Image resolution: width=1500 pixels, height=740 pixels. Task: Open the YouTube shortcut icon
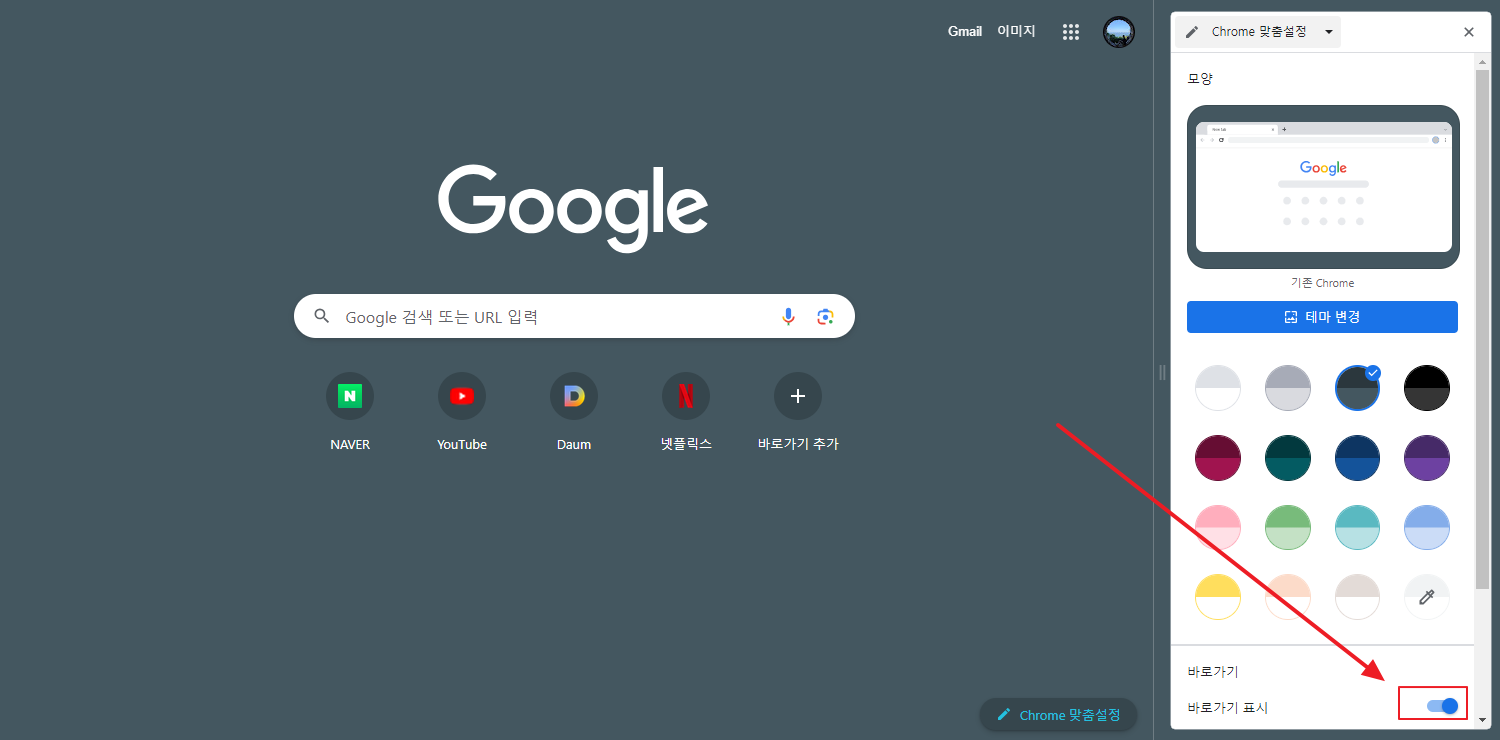pyautogui.click(x=462, y=397)
